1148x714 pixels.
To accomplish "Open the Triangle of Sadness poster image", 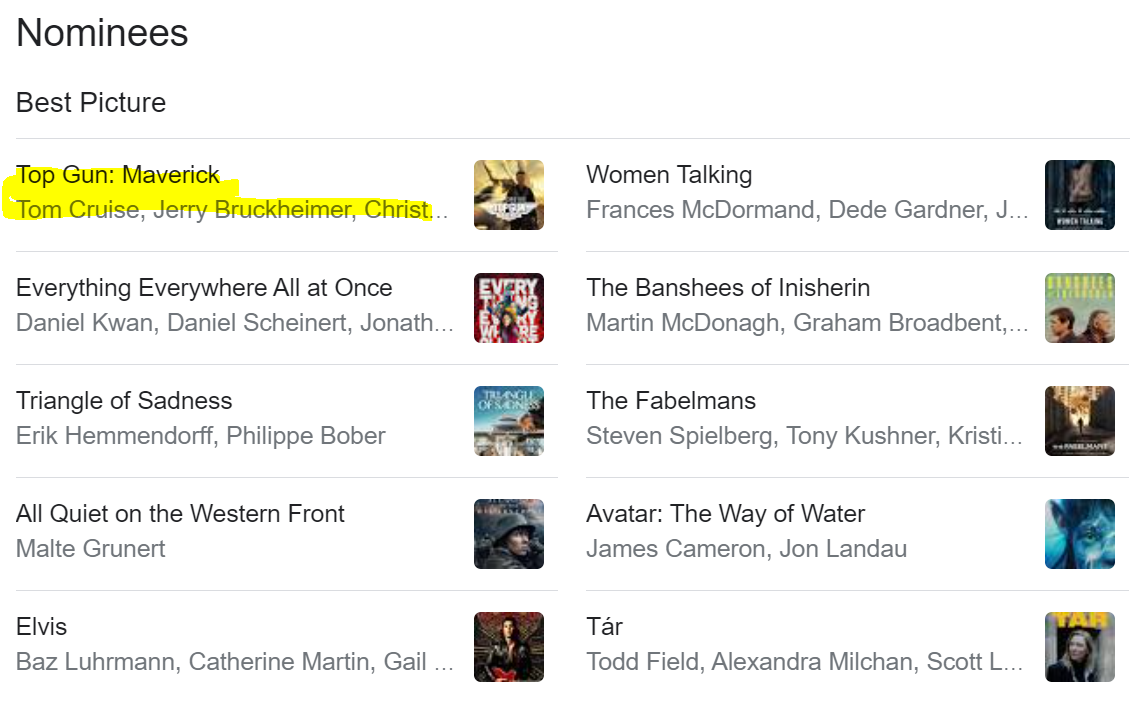I will pyautogui.click(x=508, y=421).
